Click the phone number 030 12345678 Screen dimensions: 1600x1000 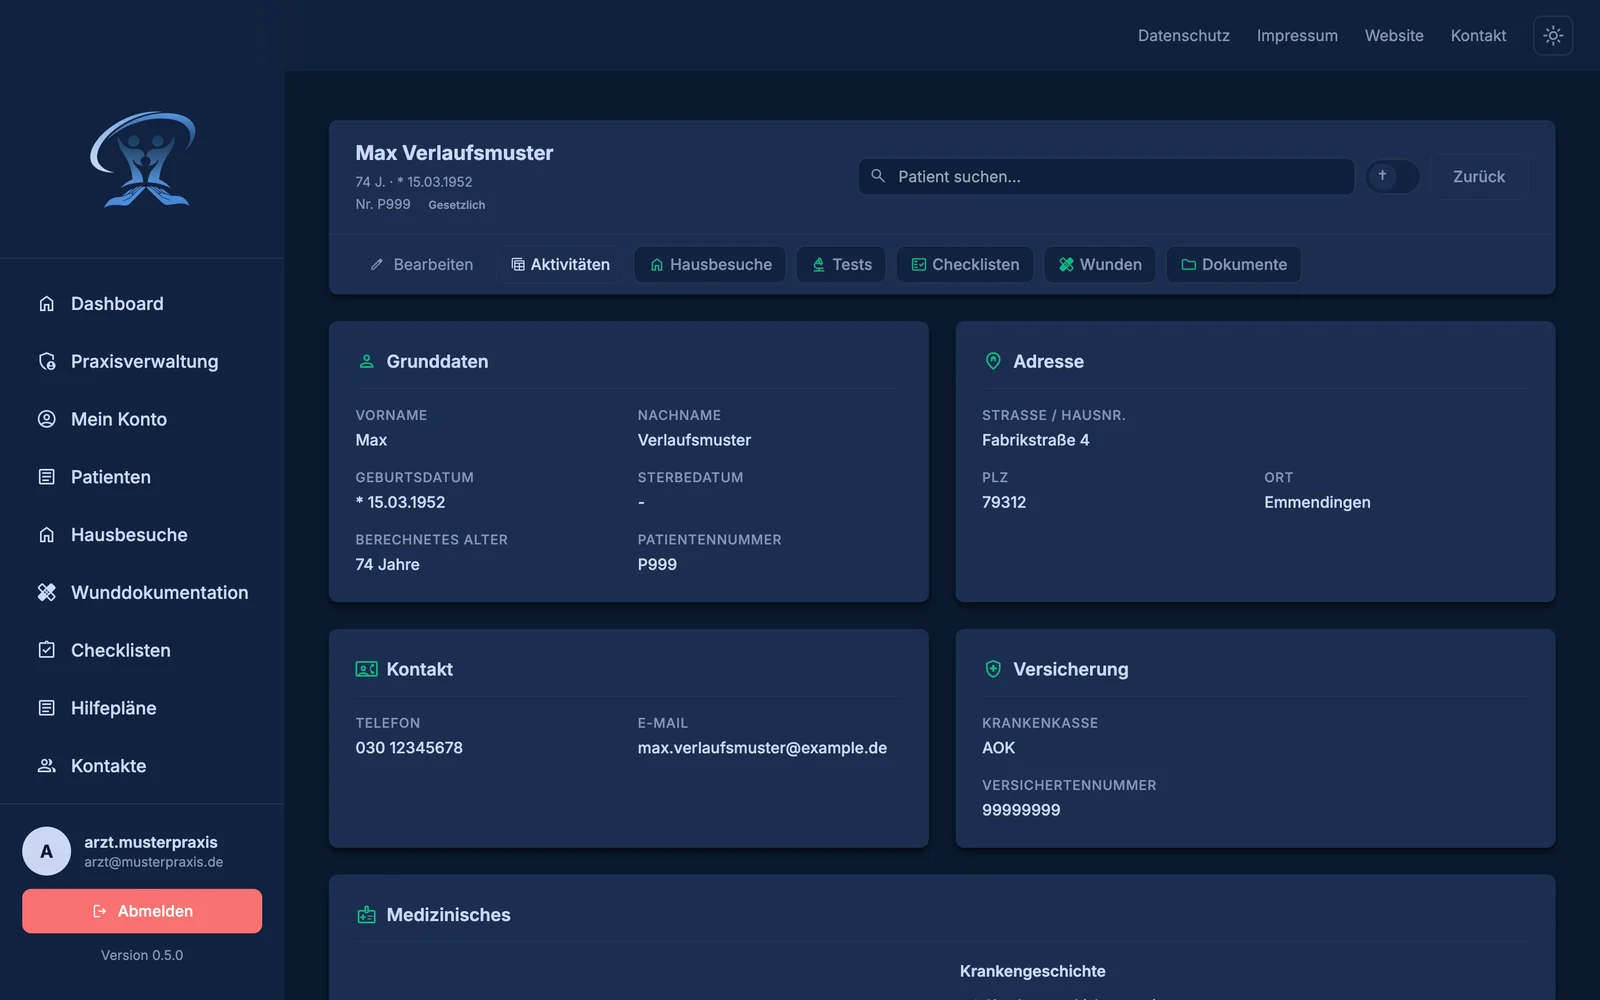click(409, 748)
